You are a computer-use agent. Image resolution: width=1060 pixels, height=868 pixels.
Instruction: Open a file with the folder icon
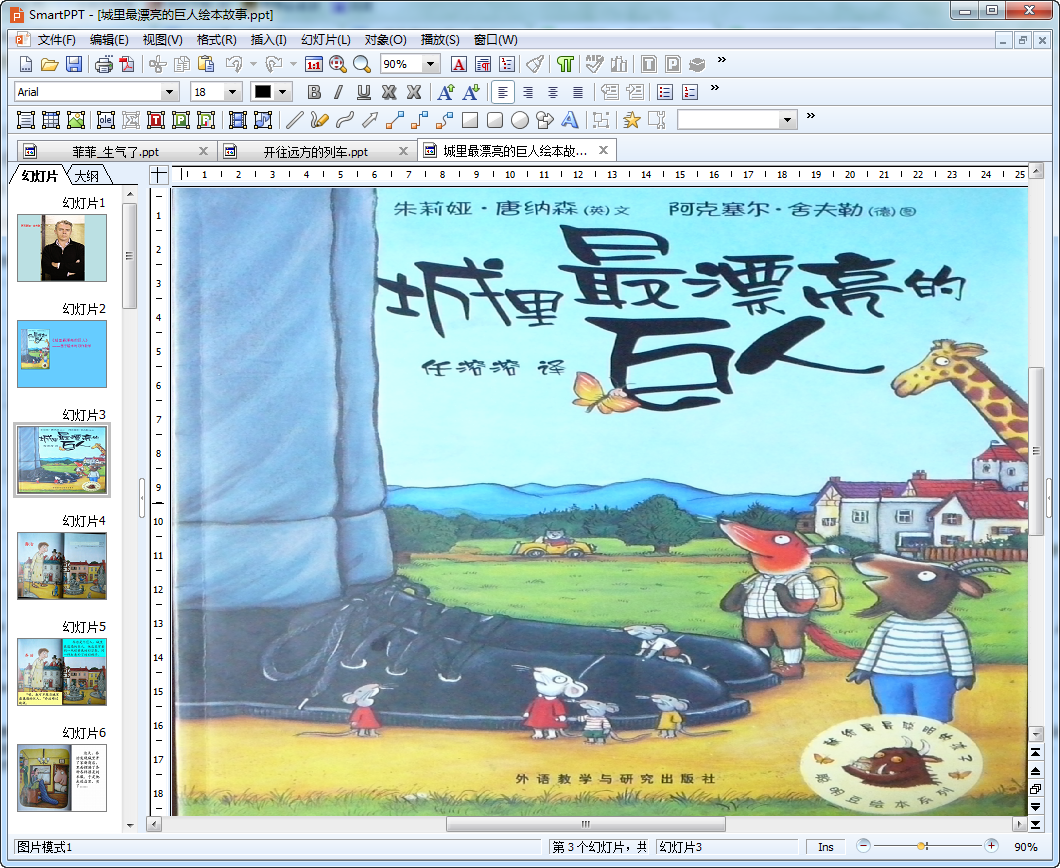pos(49,64)
